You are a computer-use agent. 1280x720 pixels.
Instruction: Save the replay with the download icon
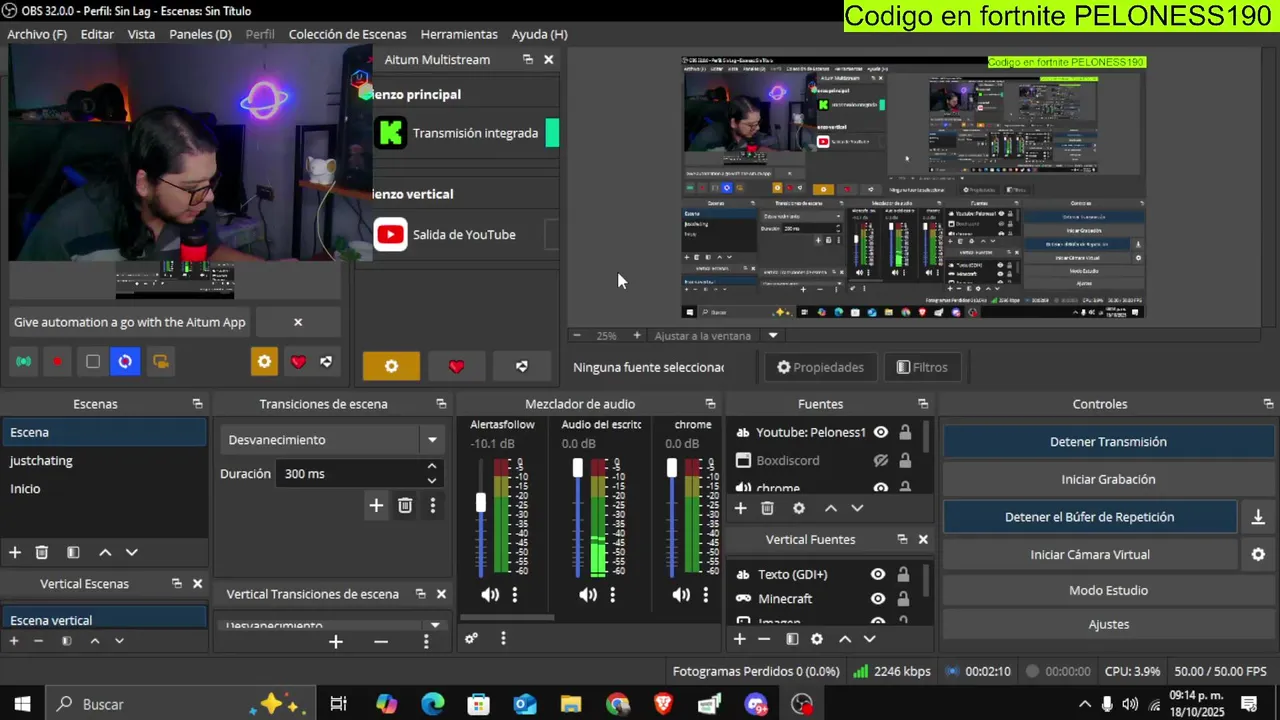click(1259, 517)
